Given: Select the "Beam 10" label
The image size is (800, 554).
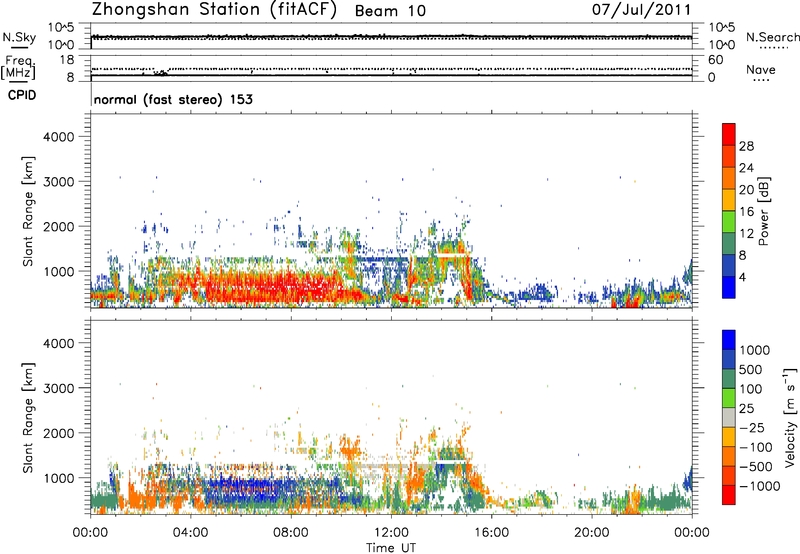Looking at the screenshot, I should point(390,11).
